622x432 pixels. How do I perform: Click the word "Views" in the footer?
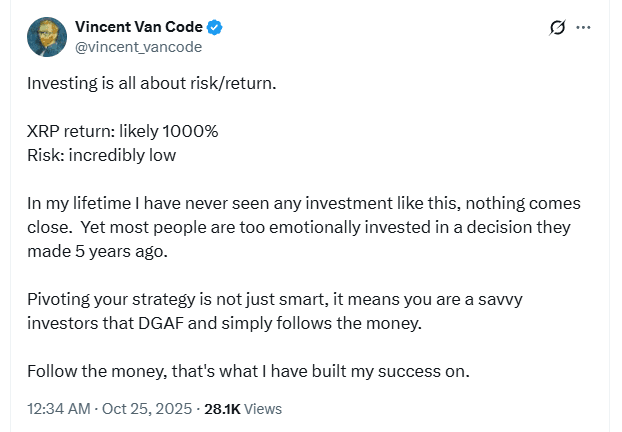(263, 408)
